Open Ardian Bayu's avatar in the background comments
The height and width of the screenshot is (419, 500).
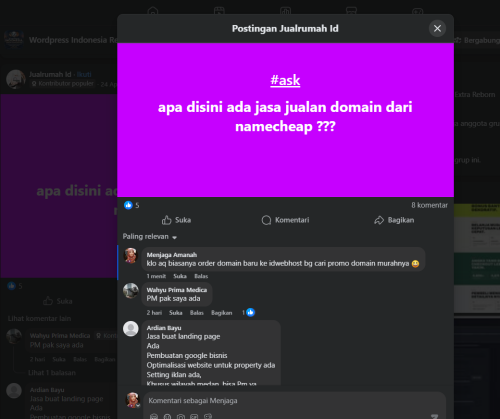(x=14, y=391)
